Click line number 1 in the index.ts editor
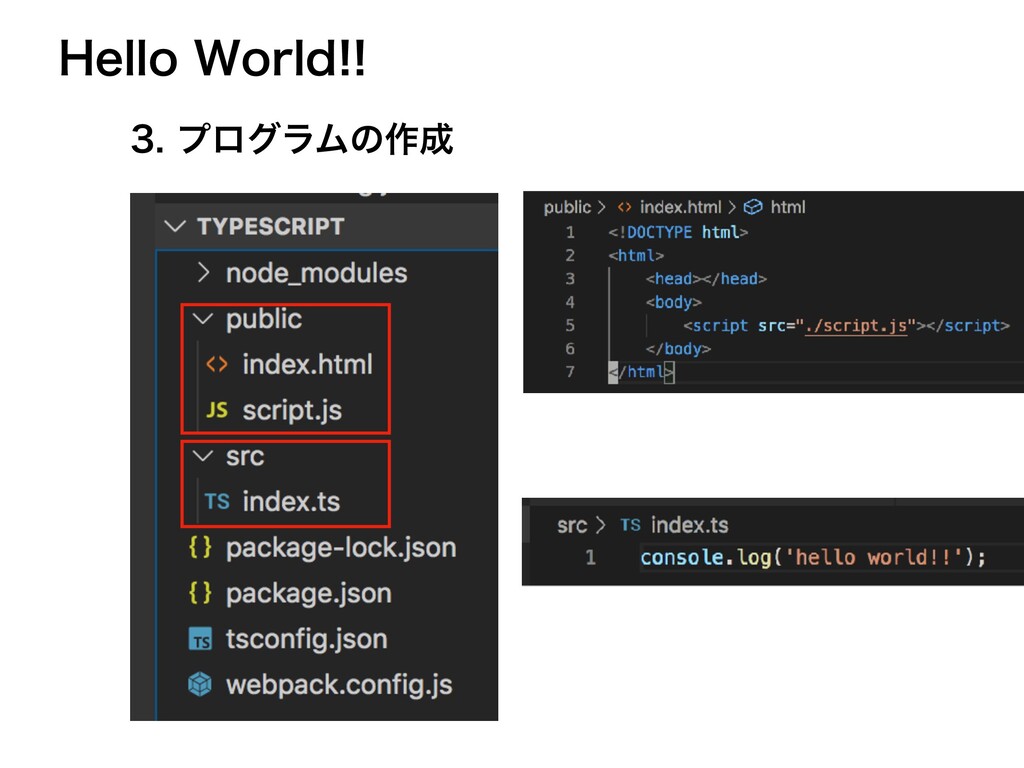 click(x=590, y=558)
